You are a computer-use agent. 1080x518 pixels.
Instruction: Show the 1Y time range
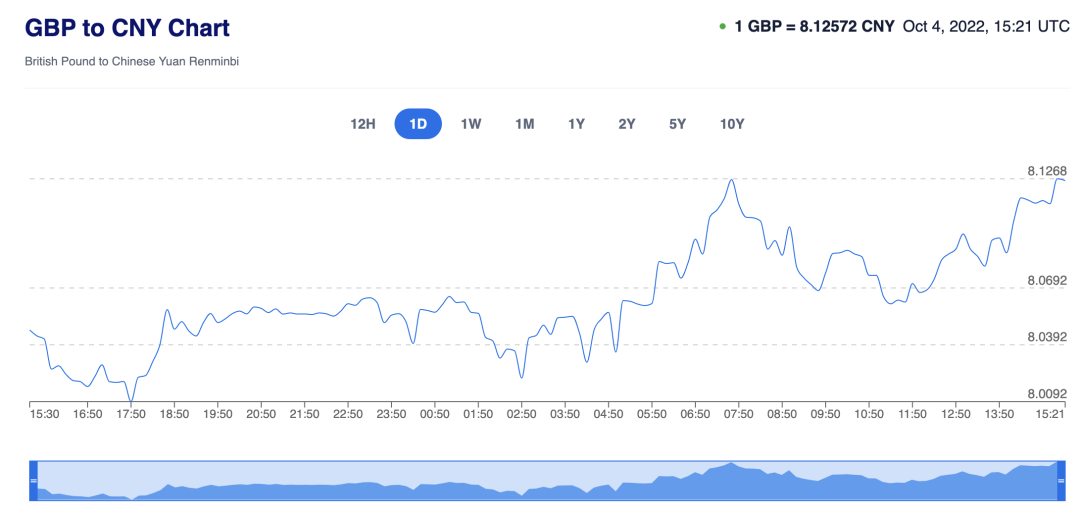(576, 124)
